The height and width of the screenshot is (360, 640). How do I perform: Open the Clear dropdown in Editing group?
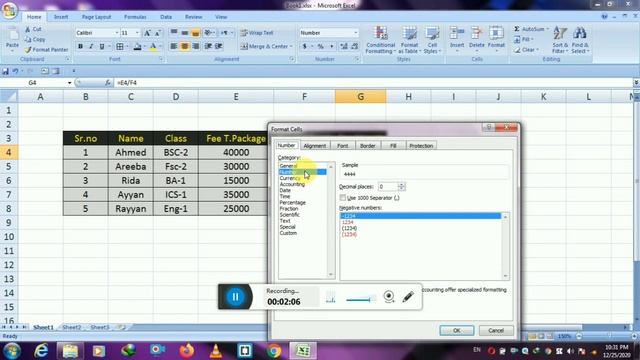[x=527, y=50]
